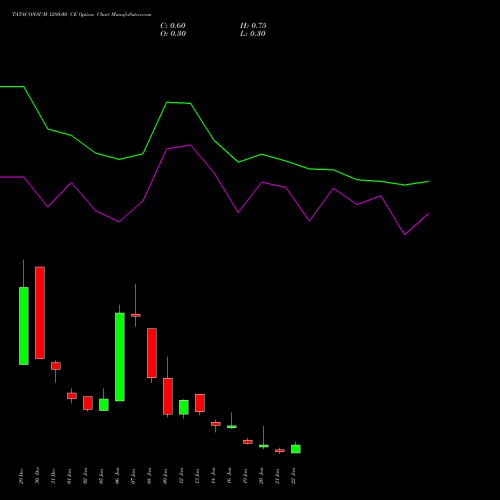500x500 pixels.
Task: Select the open value 'O: 0.30'
Action: [173, 34]
